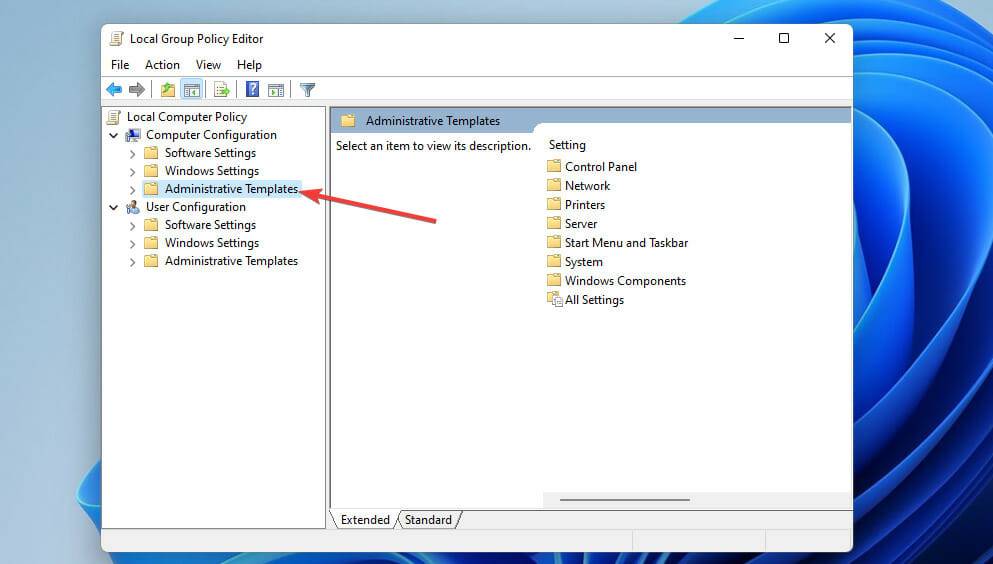Expand Administrative Templates under Computer Configuration
The height and width of the screenshot is (564, 993).
(133, 189)
